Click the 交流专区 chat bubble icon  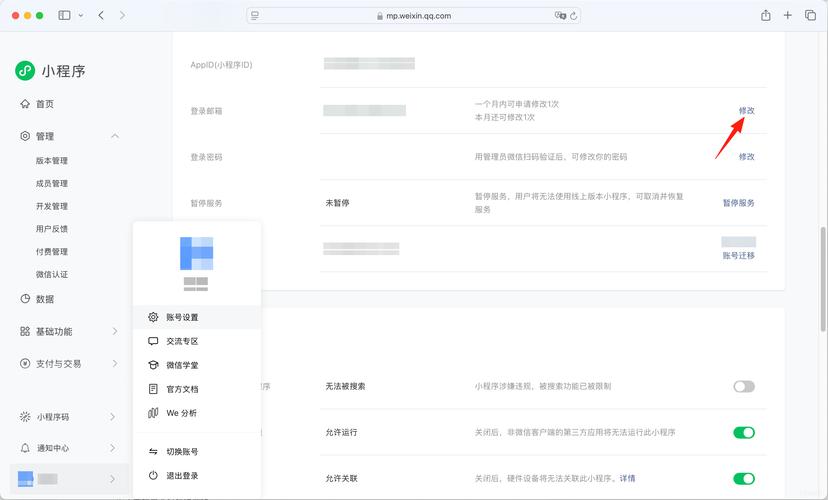pyautogui.click(x=153, y=341)
